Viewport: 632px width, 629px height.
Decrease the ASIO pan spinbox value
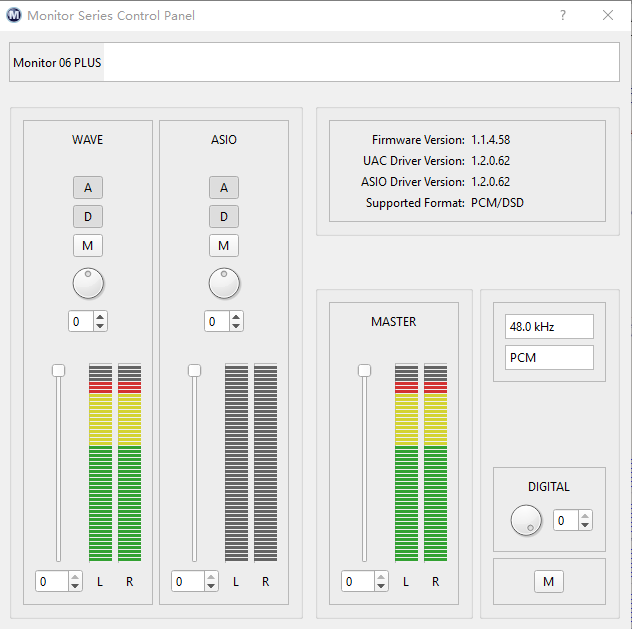click(236, 326)
